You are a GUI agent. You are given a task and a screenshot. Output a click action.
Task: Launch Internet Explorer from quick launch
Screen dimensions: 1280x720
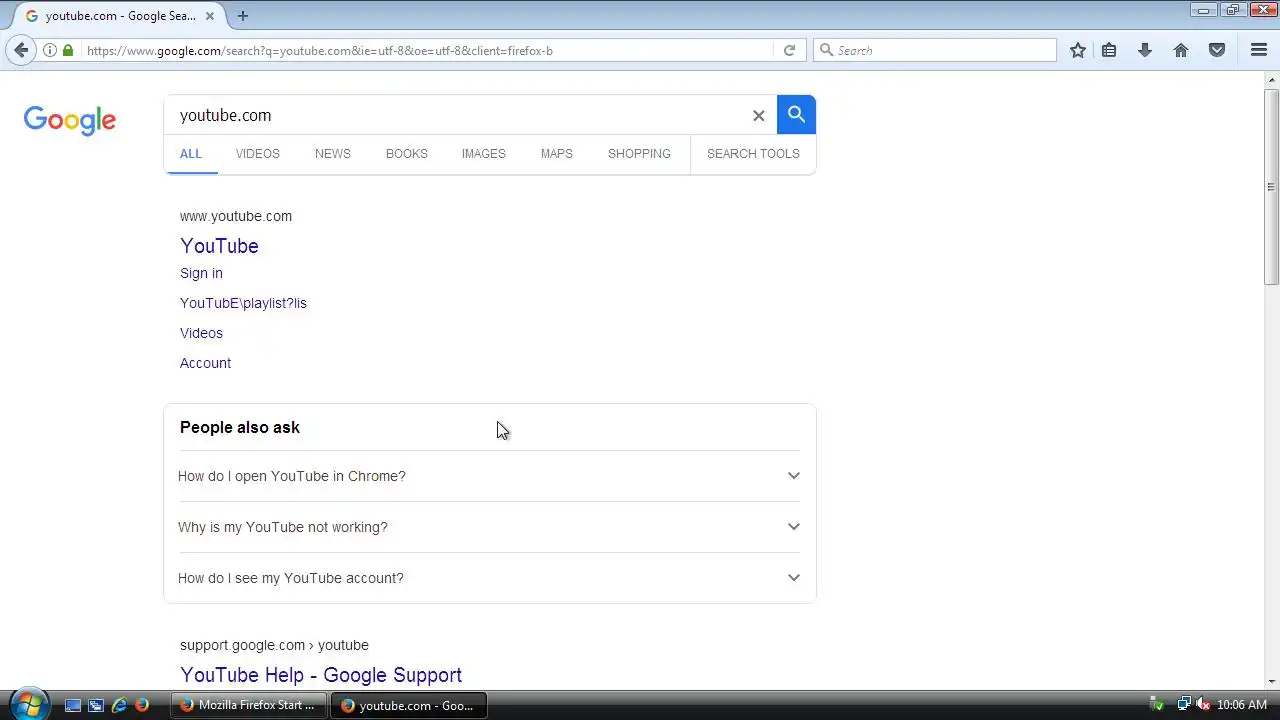pos(119,705)
